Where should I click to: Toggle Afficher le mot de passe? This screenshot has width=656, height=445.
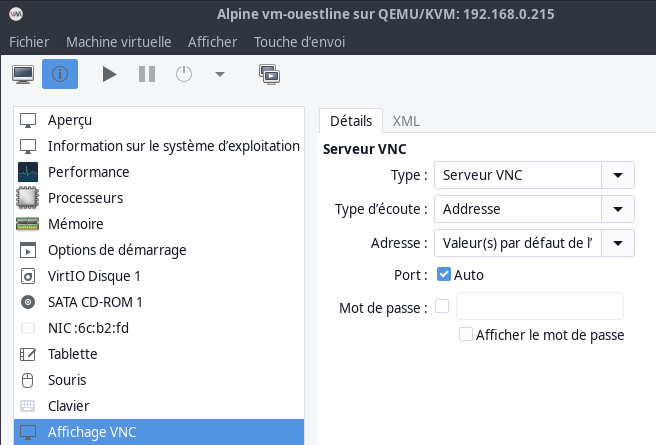tap(465, 335)
